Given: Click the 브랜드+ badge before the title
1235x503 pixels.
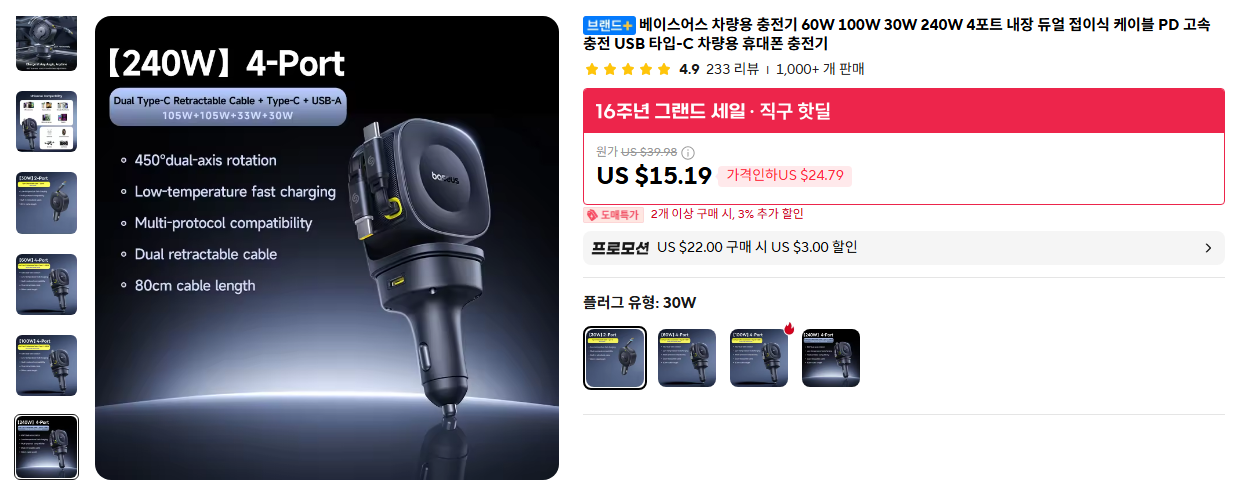Looking at the screenshot, I should point(610,25).
